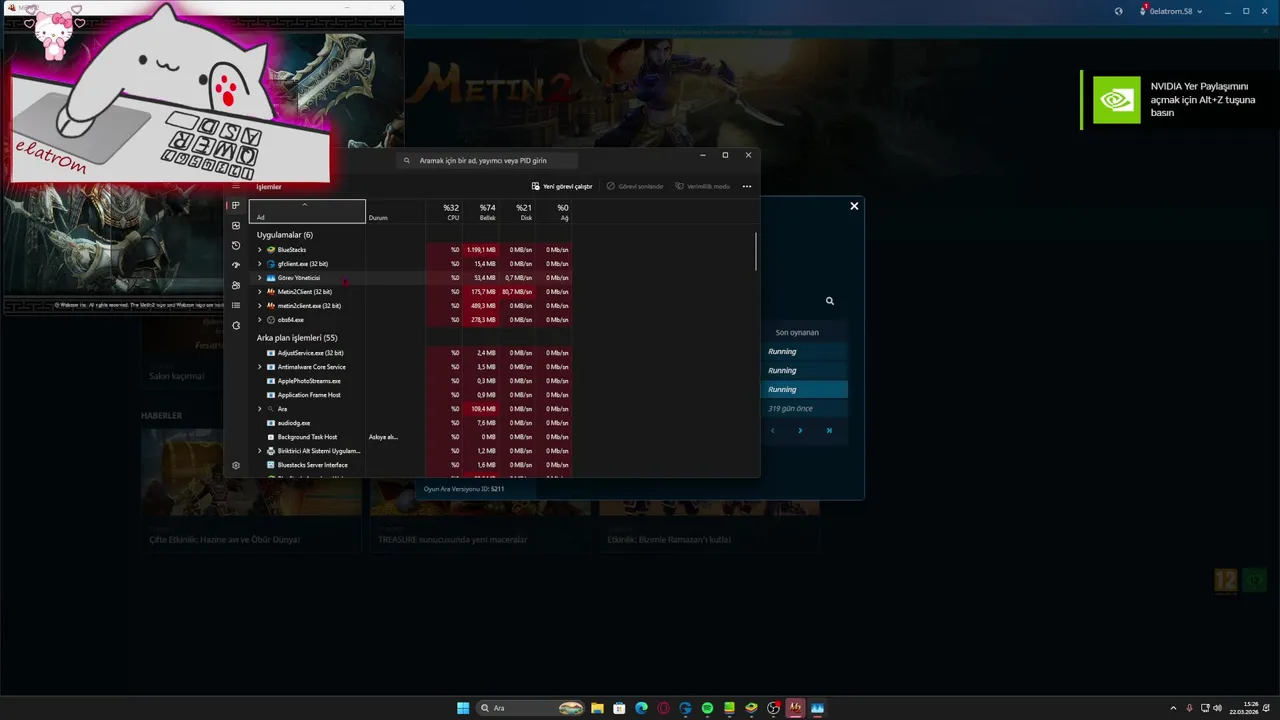Image resolution: width=1280 pixels, height=720 pixels.
Task: Open the Details sidebar icon in Task Manager
Action: pos(236,305)
